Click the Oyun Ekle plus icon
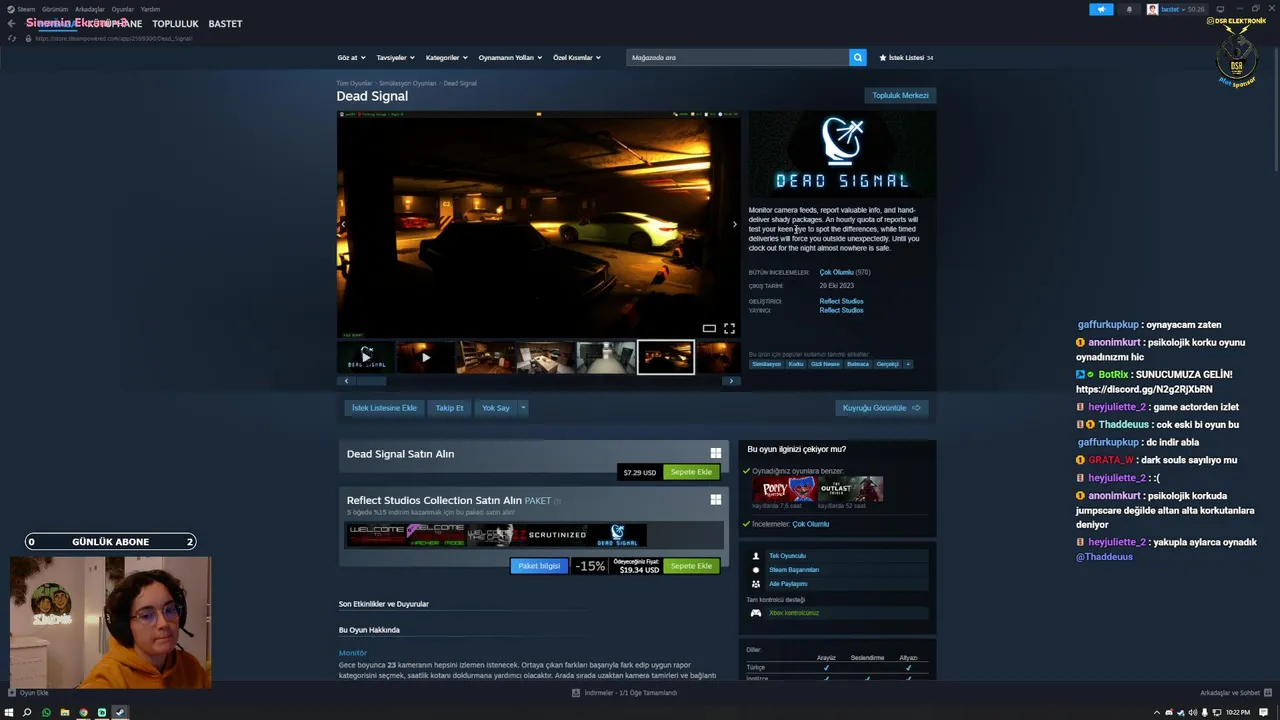Image resolution: width=1280 pixels, height=720 pixels. tap(12, 693)
